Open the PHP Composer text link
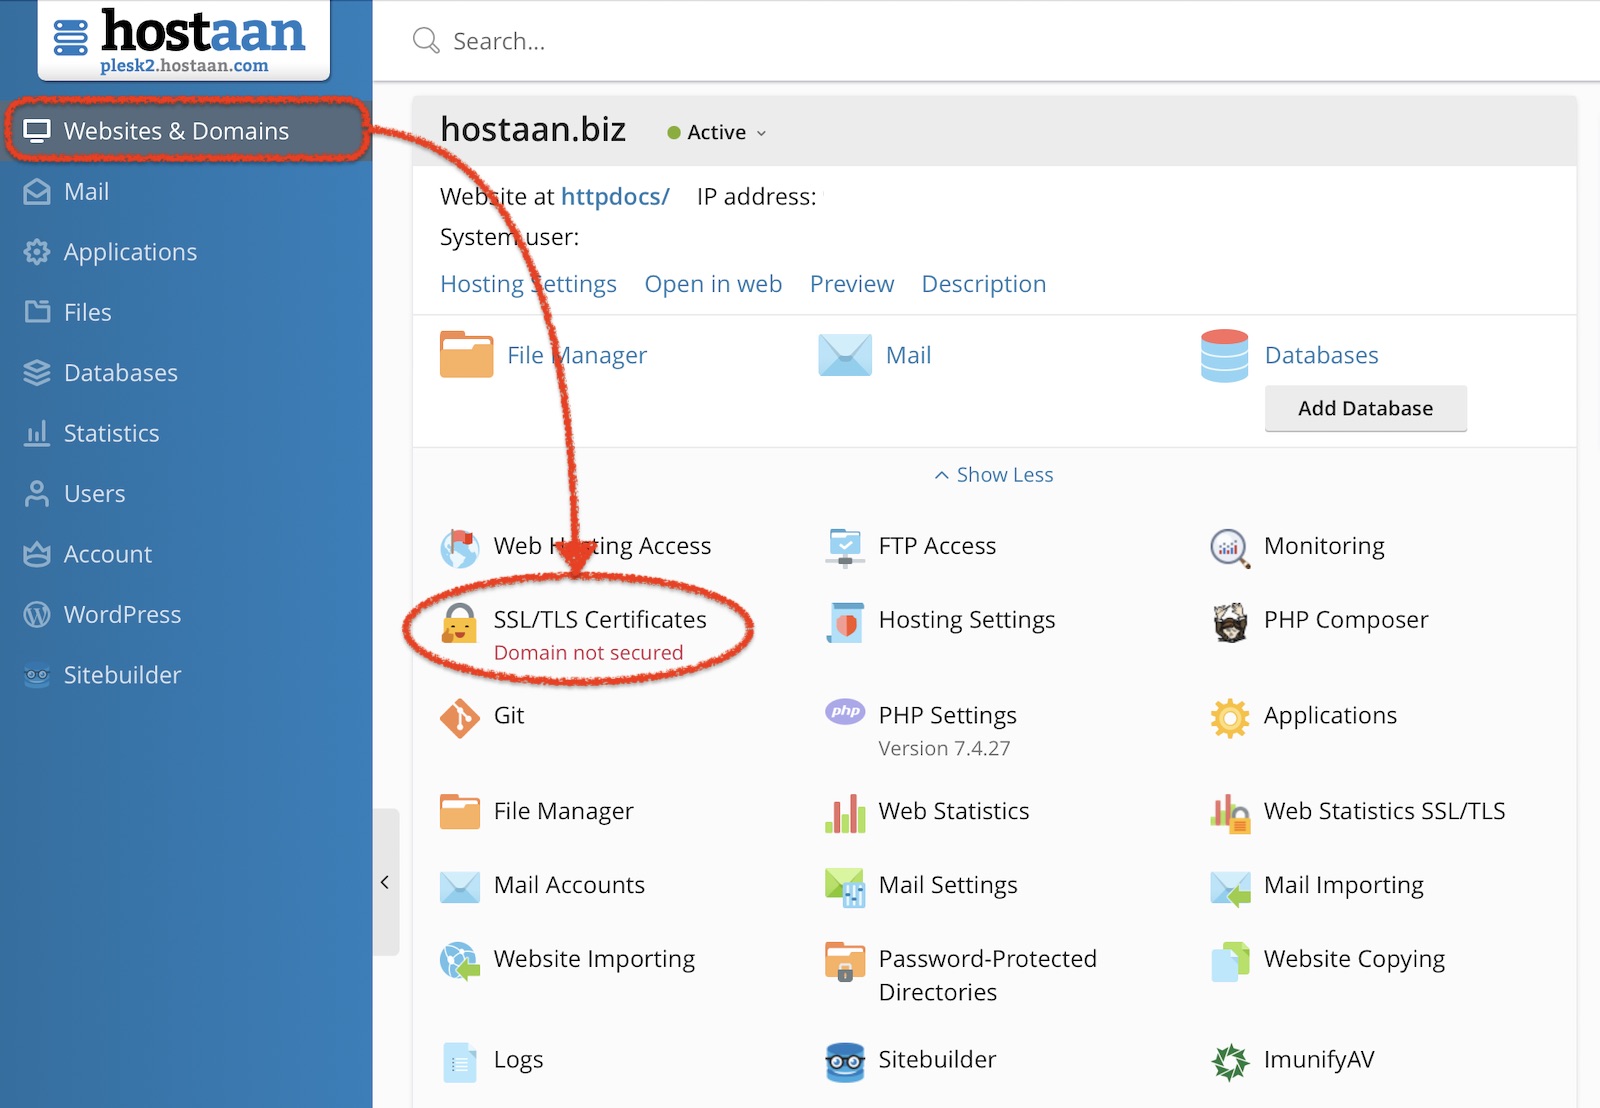The height and width of the screenshot is (1108, 1600). [x=1346, y=621]
